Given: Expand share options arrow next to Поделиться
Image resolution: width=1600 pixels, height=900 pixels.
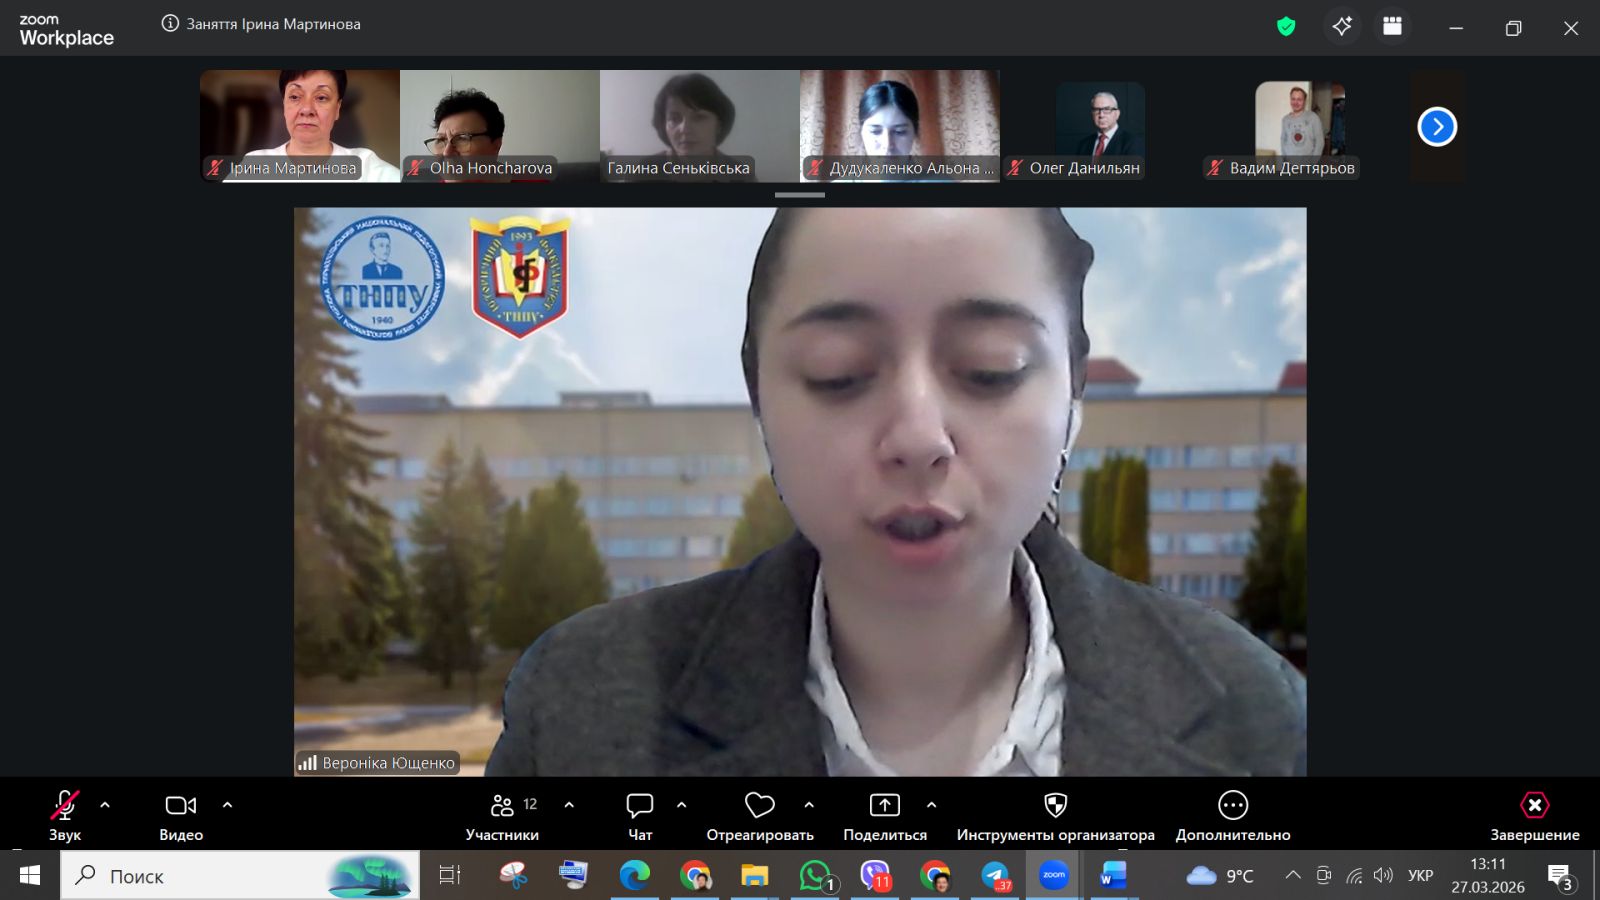Looking at the screenshot, I should pos(931,805).
